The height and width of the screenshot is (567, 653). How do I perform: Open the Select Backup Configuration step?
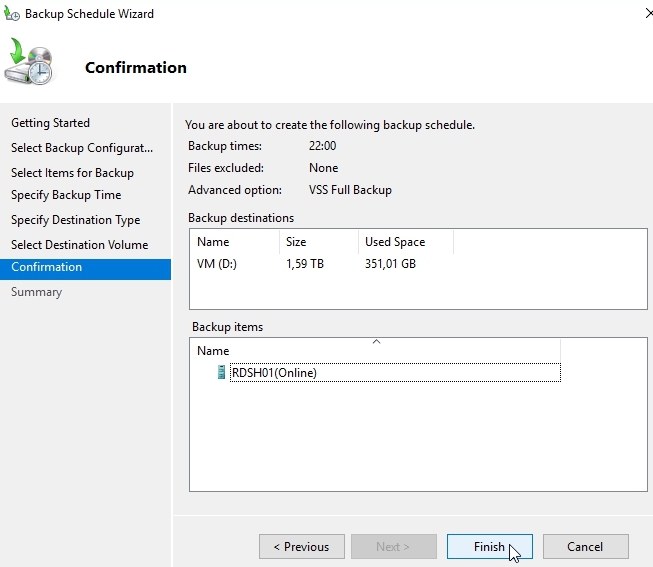click(x=82, y=148)
